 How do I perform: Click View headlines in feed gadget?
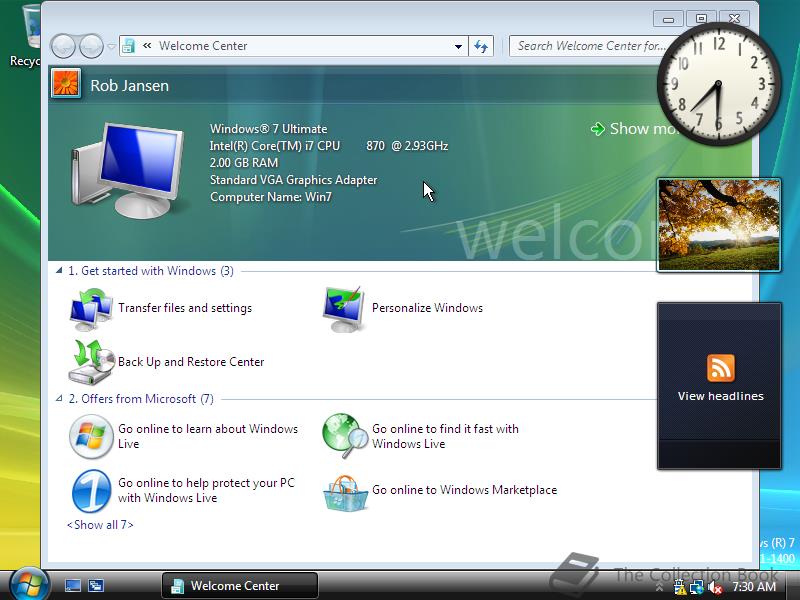[720, 396]
